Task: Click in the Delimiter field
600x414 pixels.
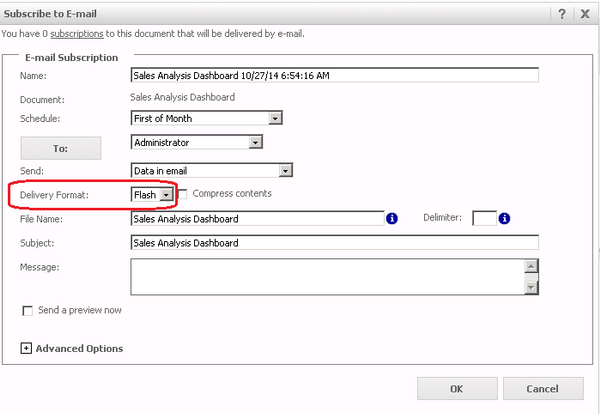Action: (x=484, y=218)
